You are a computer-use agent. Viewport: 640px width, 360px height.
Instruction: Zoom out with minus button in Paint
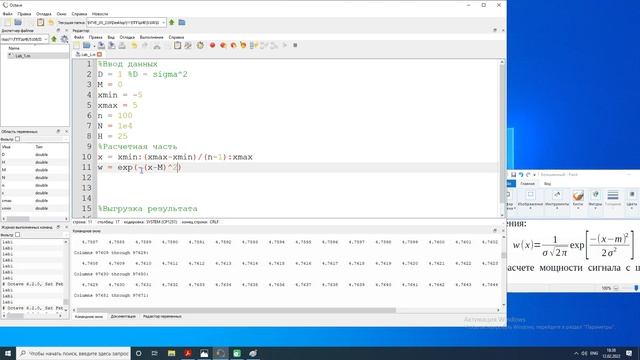coord(616,288)
